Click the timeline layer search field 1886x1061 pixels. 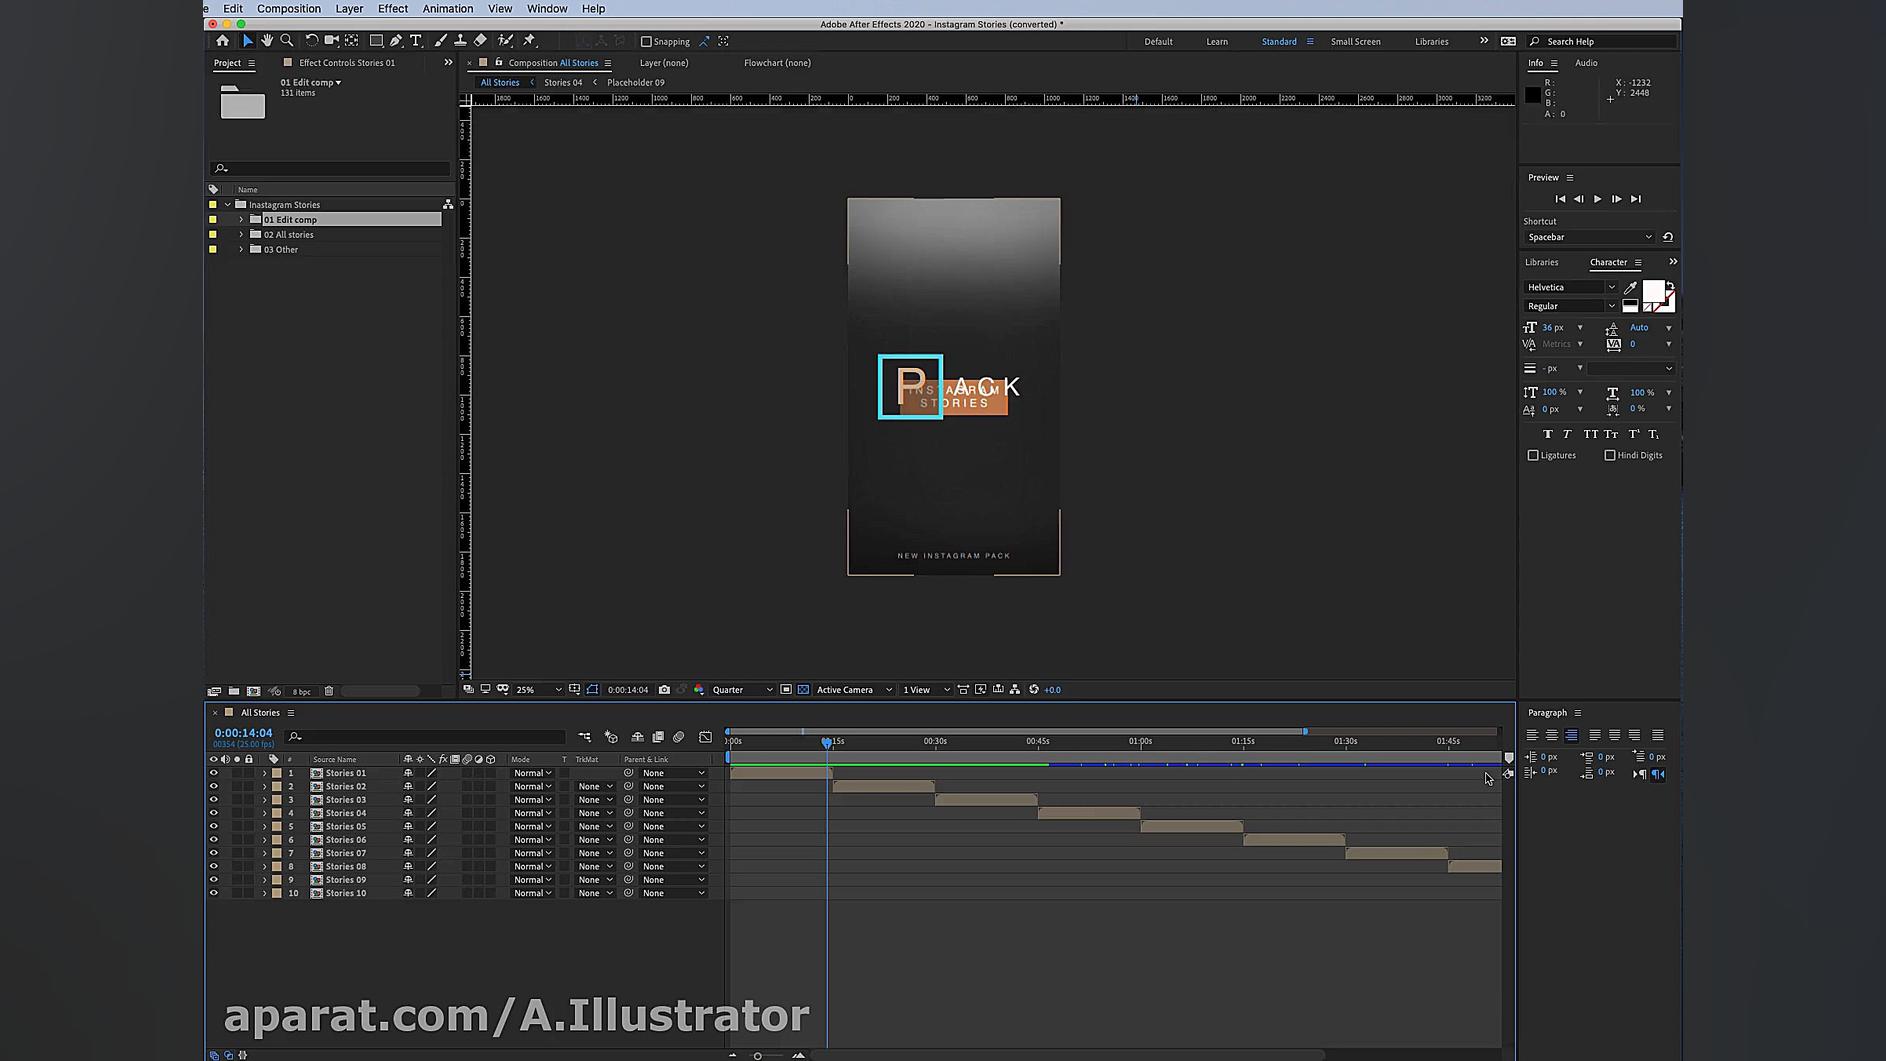point(430,737)
